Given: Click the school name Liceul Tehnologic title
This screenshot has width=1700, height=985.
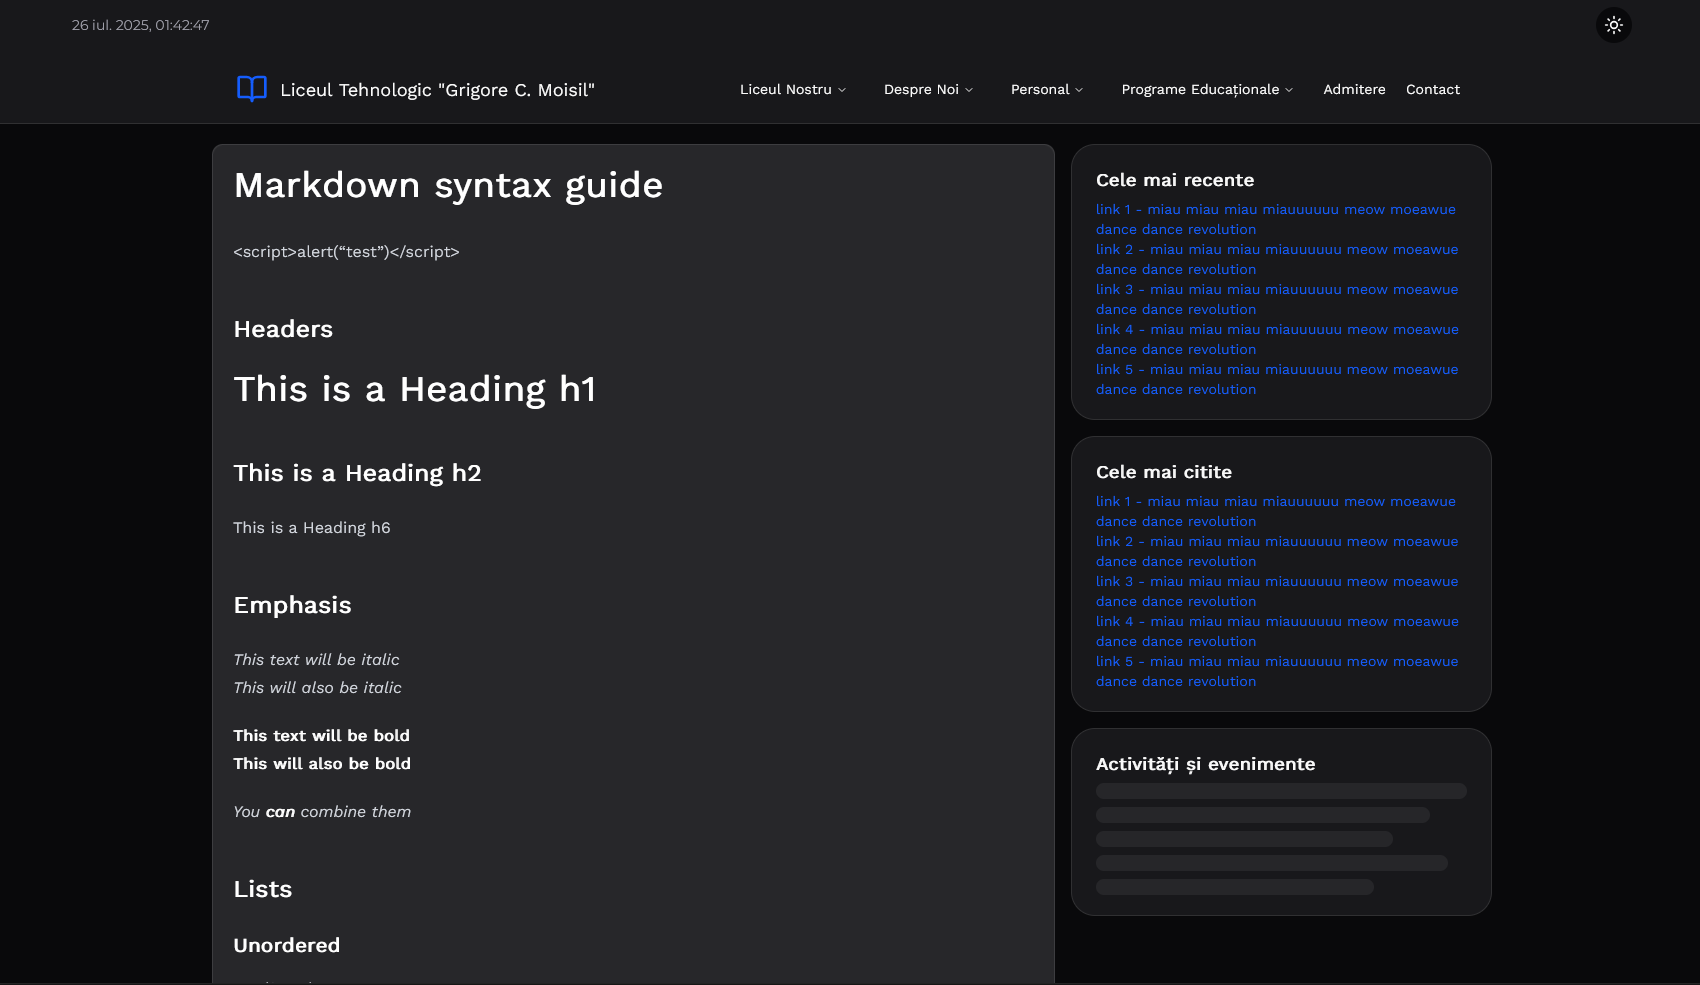Looking at the screenshot, I should 437,90.
